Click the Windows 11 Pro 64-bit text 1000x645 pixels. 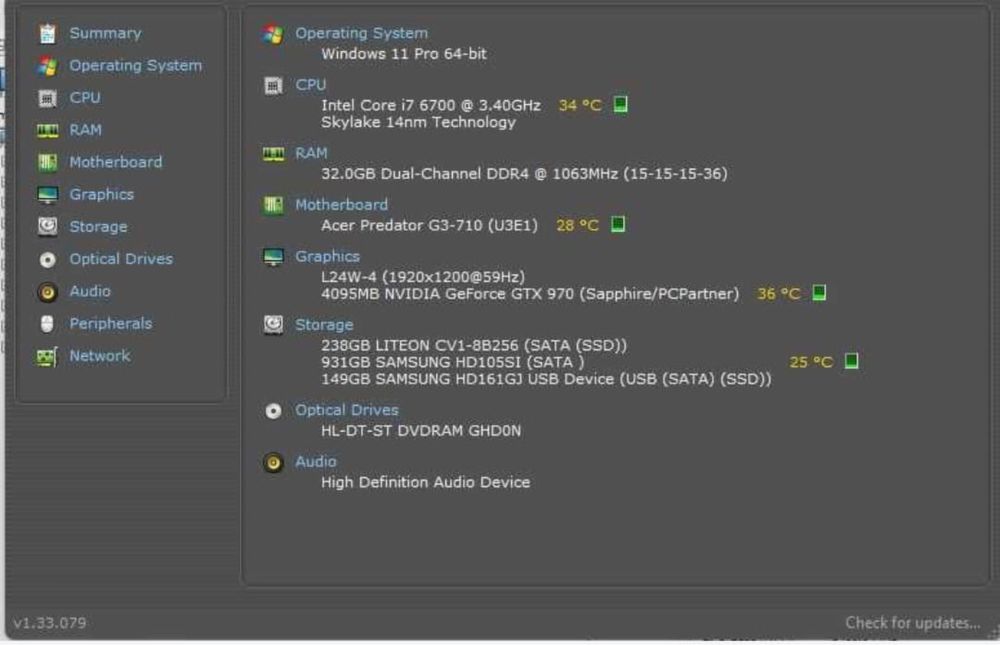coord(404,54)
